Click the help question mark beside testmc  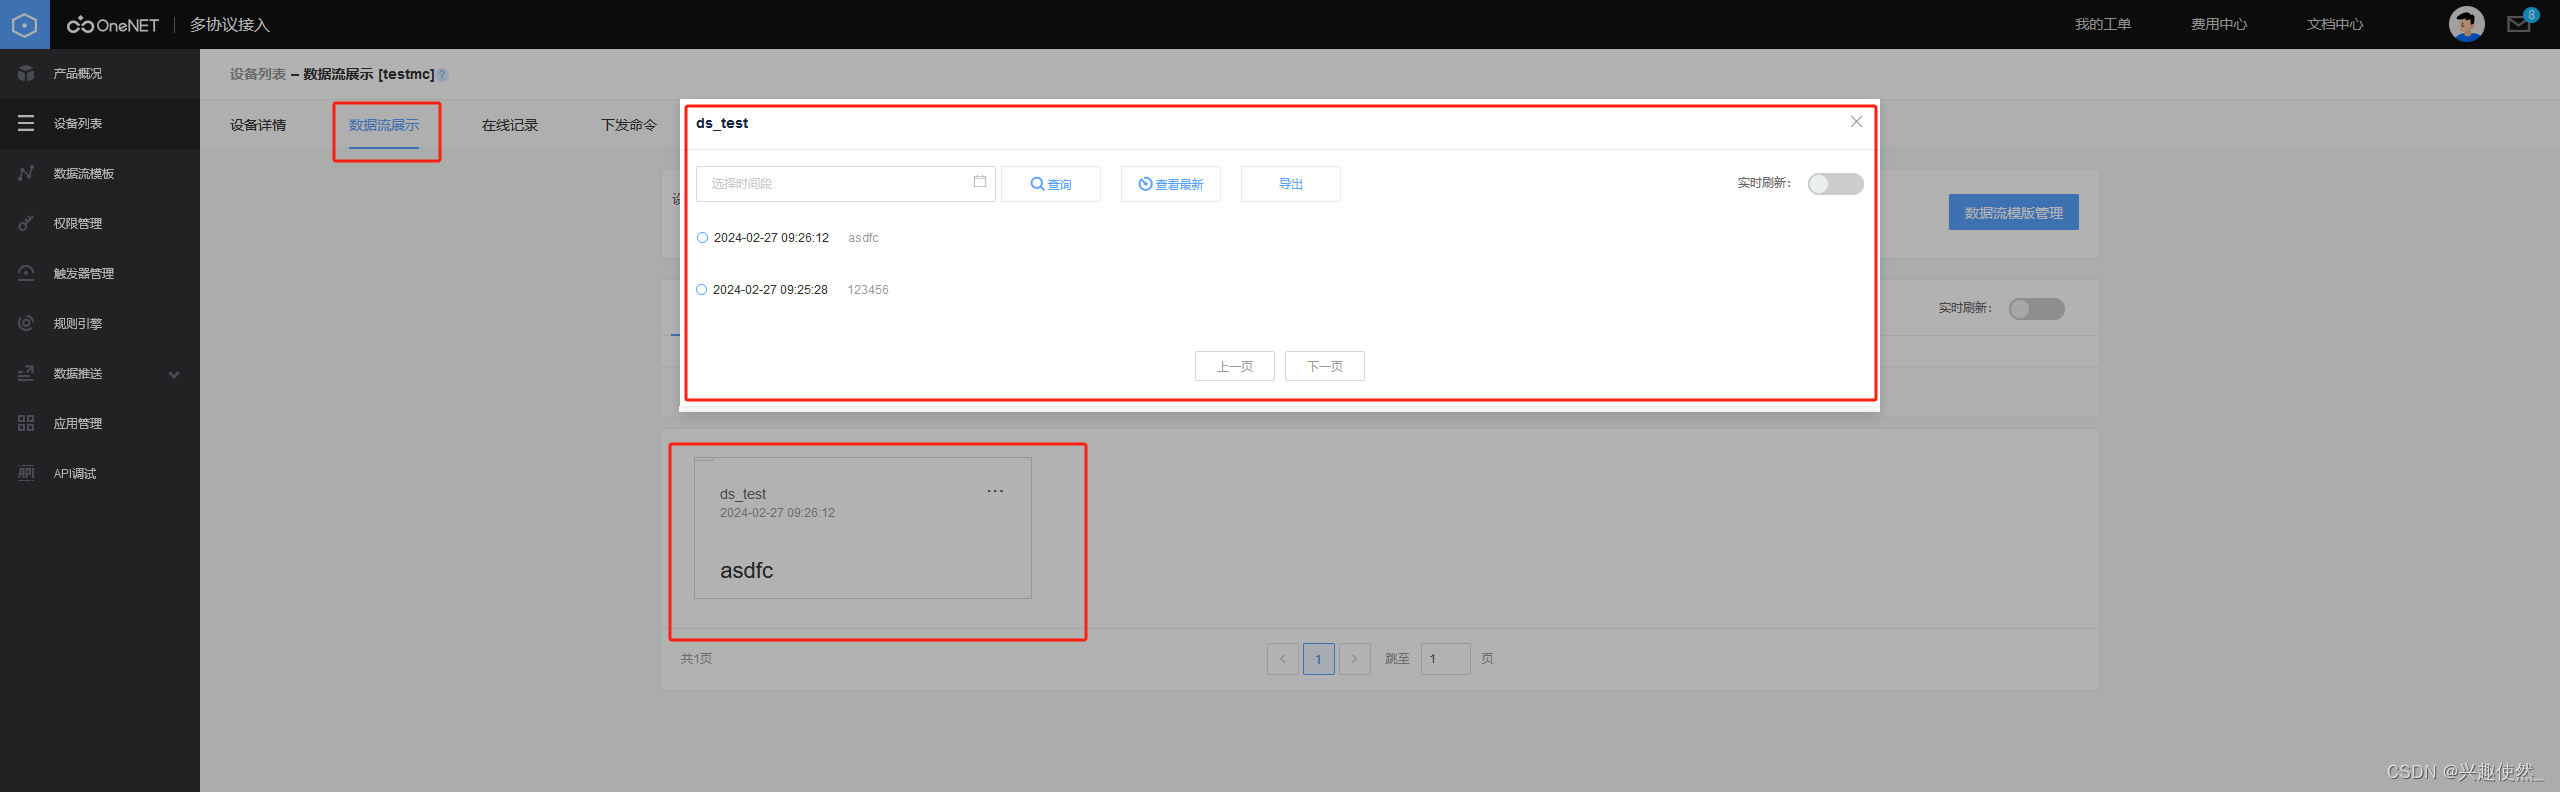tap(442, 75)
